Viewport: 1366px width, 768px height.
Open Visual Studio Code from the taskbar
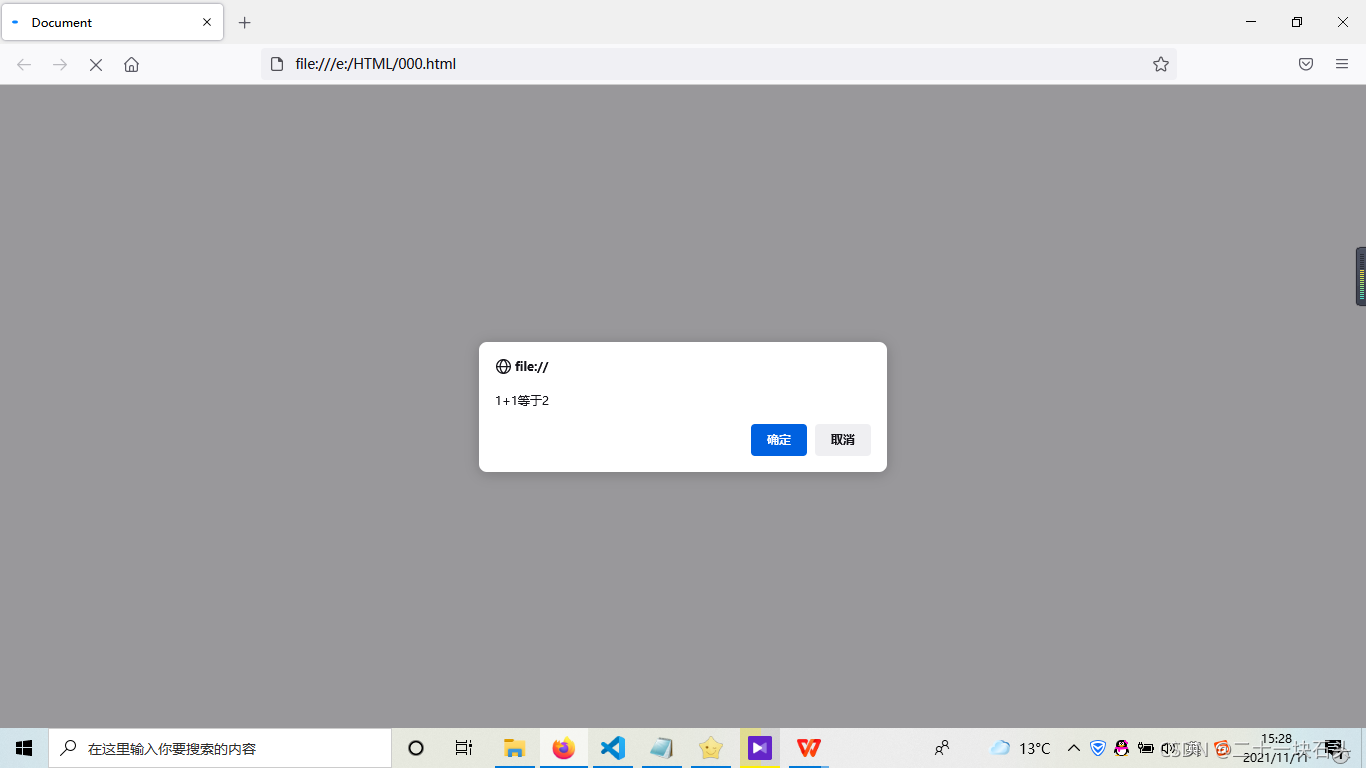pos(613,748)
